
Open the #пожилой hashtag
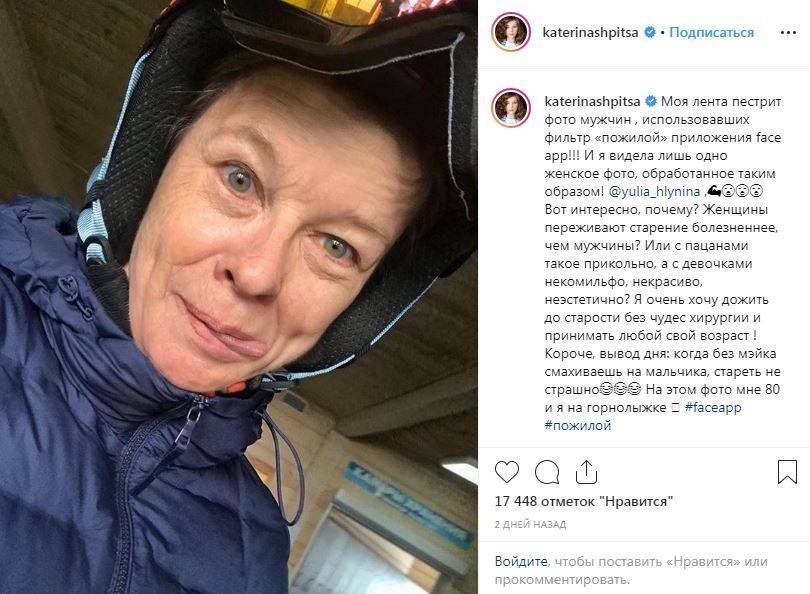pyautogui.click(x=578, y=426)
